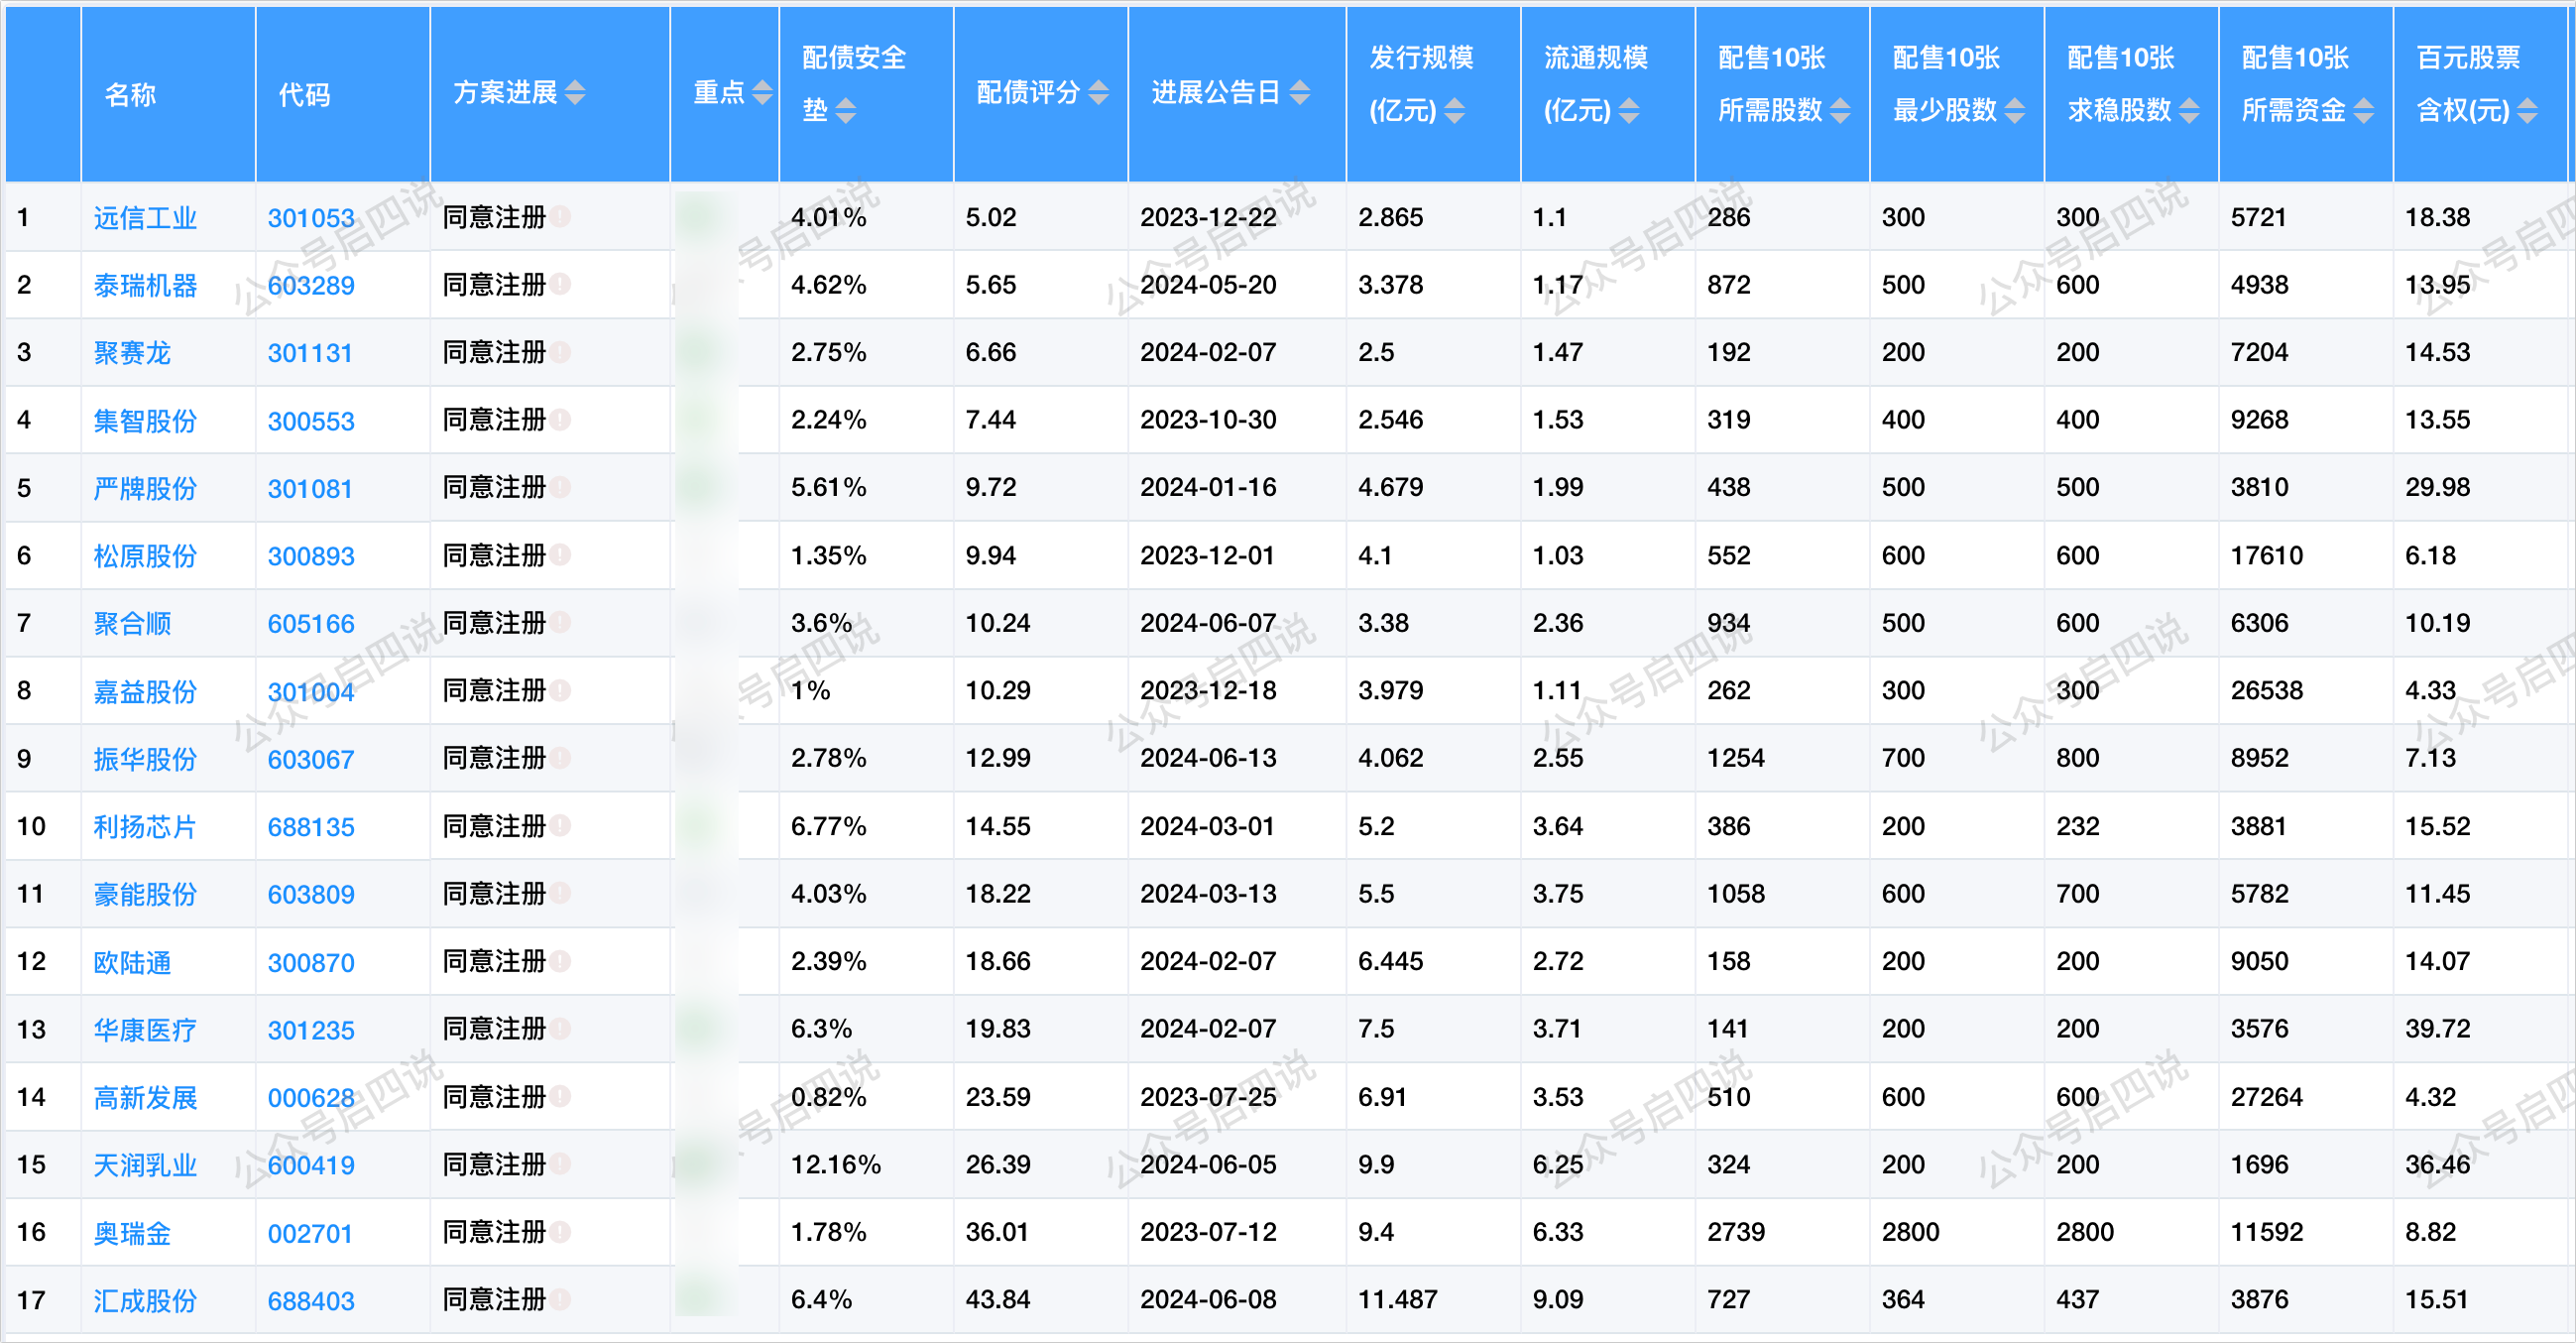The image size is (2576, 1343).
Task: Open 利扬芯片 name link
Action: pos(145,827)
